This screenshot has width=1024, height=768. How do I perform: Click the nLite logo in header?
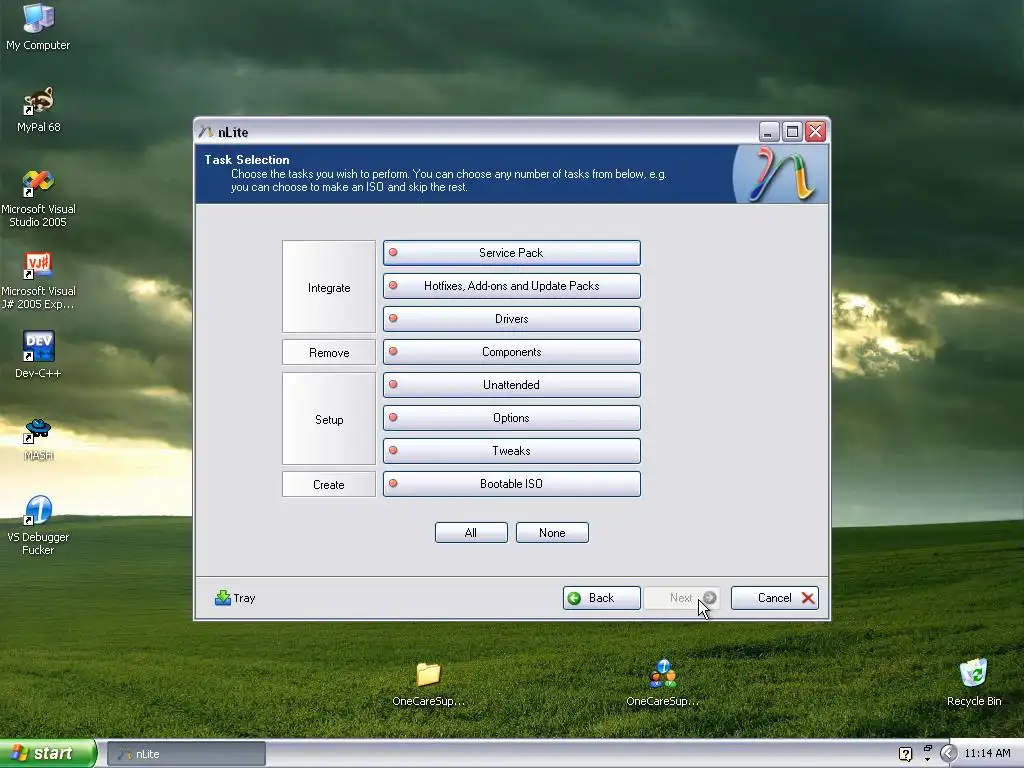(x=780, y=174)
